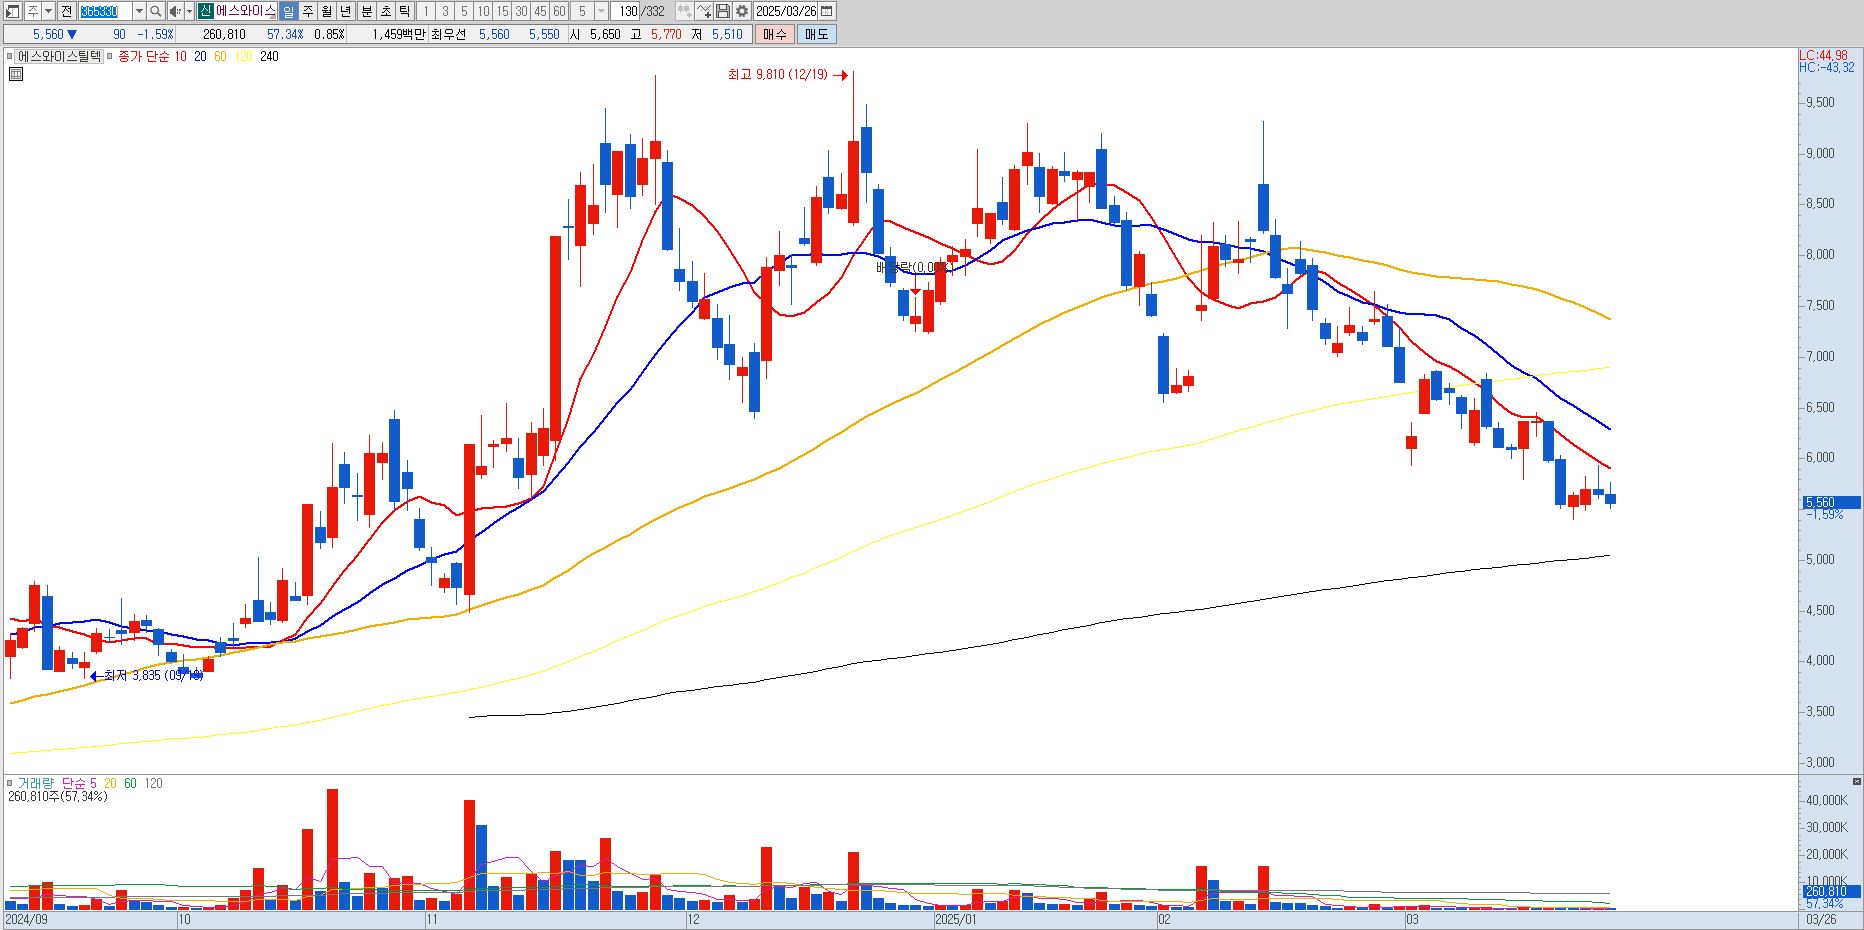Open the chart settings gear icon
The width and height of the screenshot is (1864, 930).
pyautogui.click(x=742, y=11)
